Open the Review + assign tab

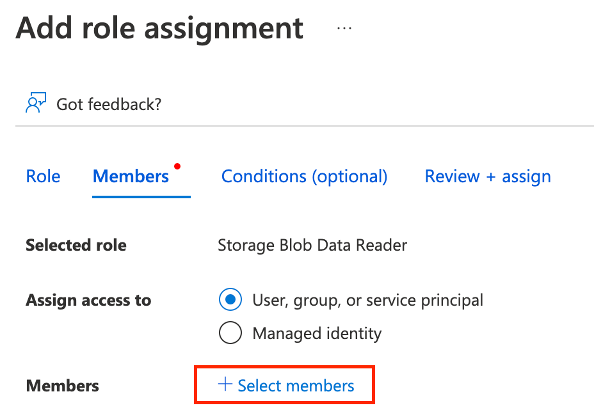coord(488,177)
